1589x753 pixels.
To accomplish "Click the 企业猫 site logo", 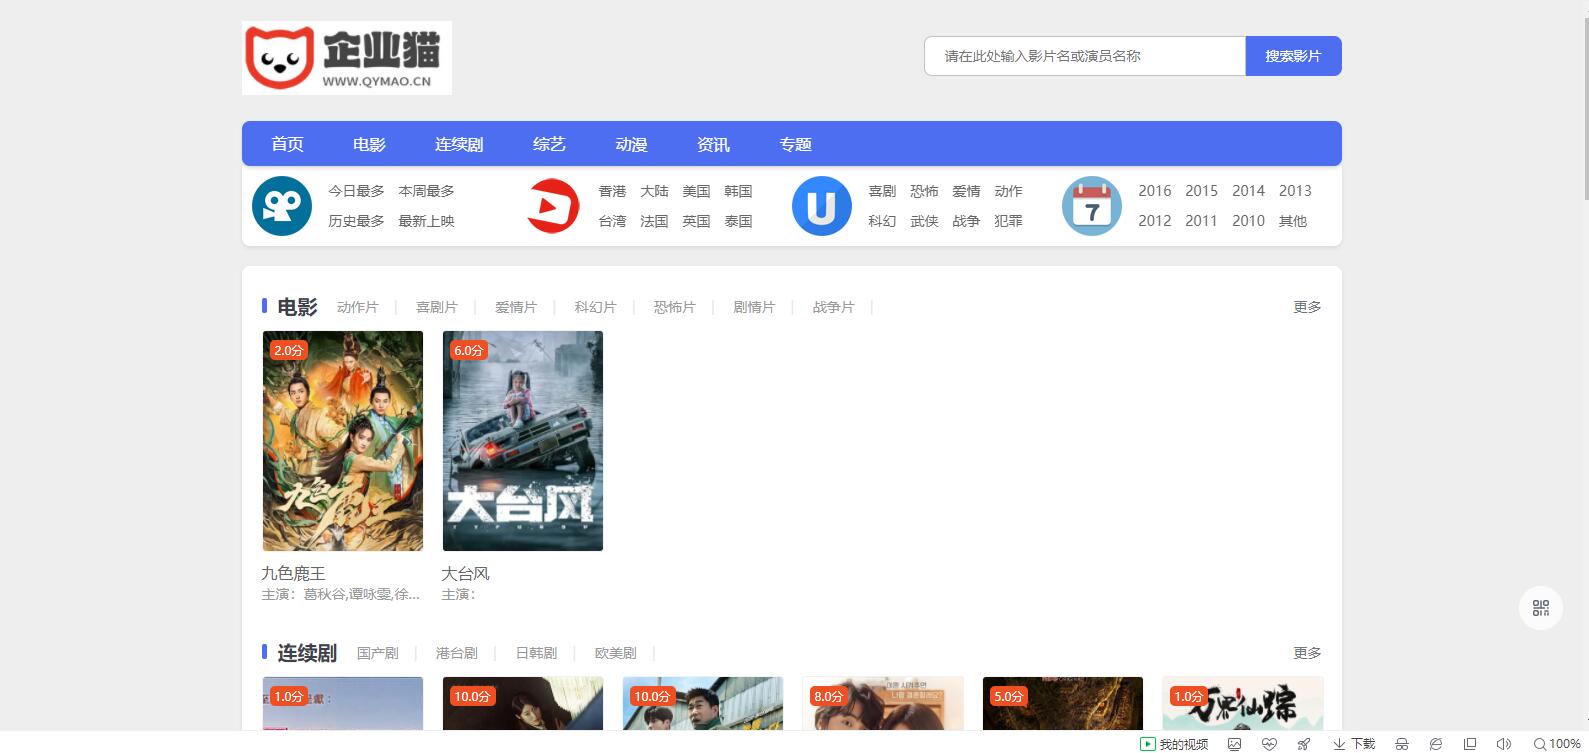I will pos(346,58).
